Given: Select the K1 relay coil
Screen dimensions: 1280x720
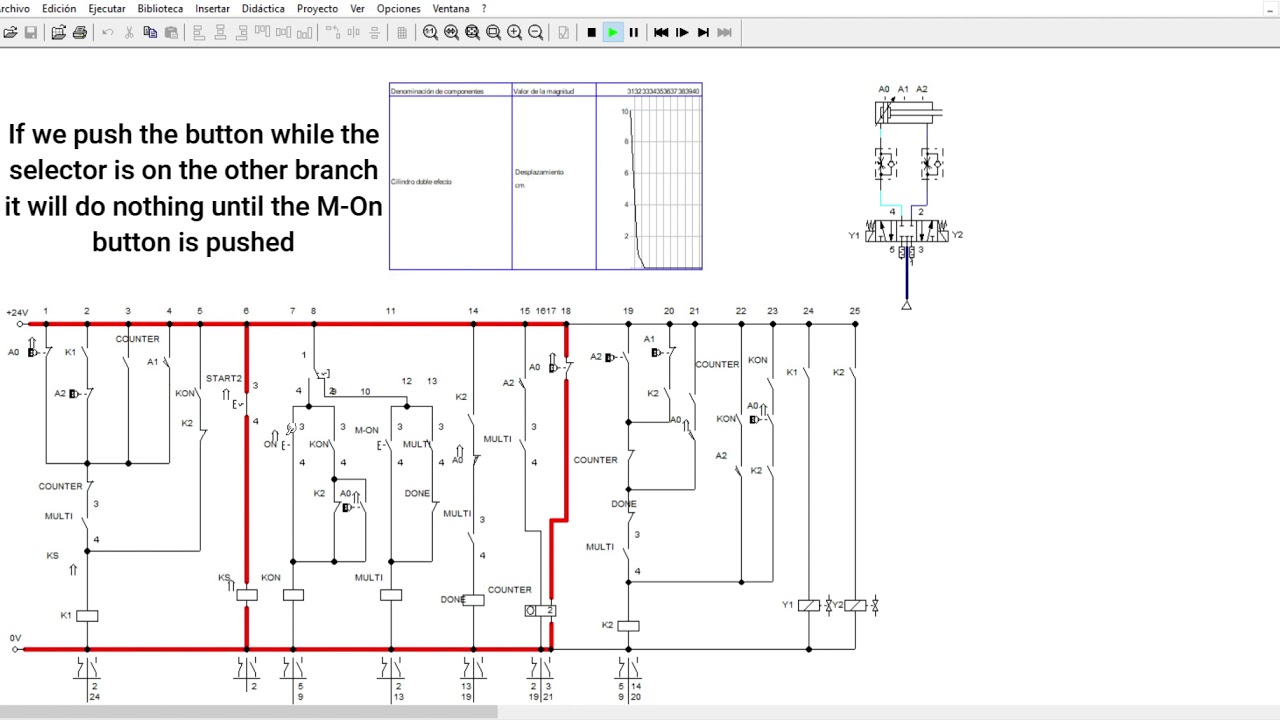Looking at the screenshot, I should click(x=87, y=616).
